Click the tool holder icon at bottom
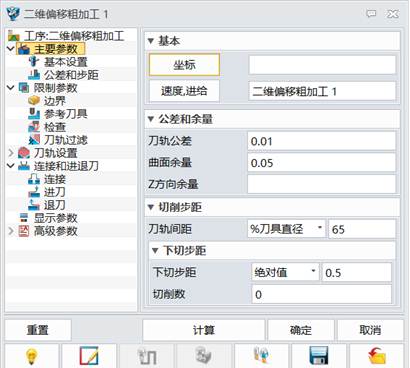This screenshot has width=410, height=368. (261, 356)
